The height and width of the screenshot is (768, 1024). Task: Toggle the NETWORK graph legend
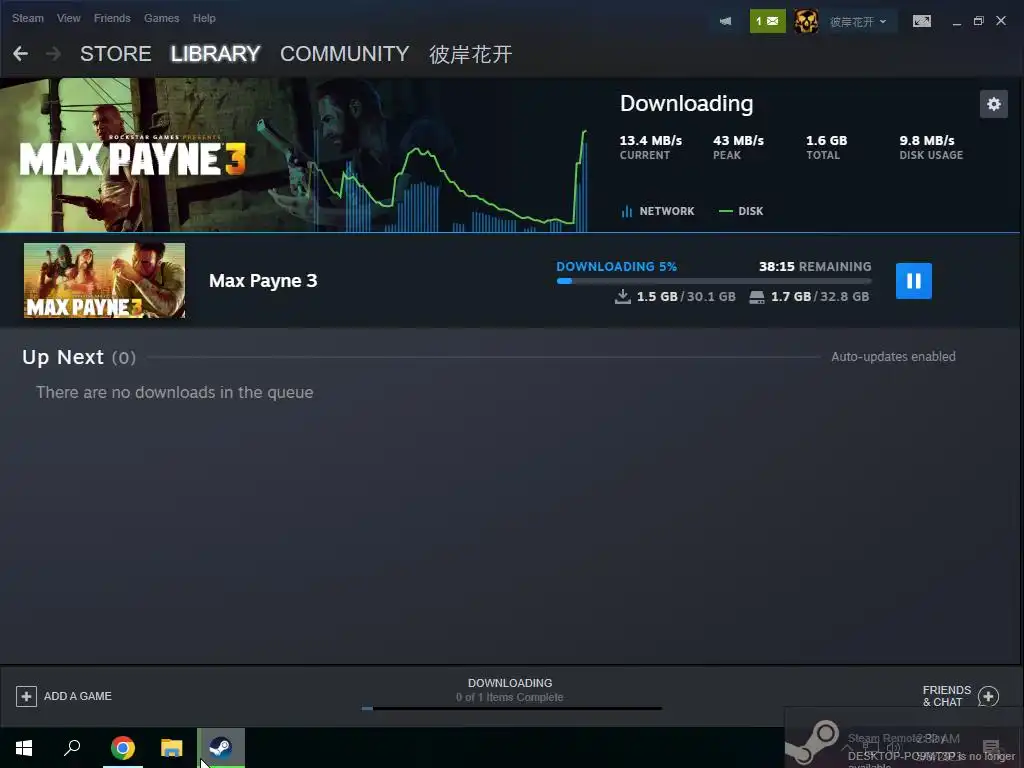pyautogui.click(x=657, y=211)
